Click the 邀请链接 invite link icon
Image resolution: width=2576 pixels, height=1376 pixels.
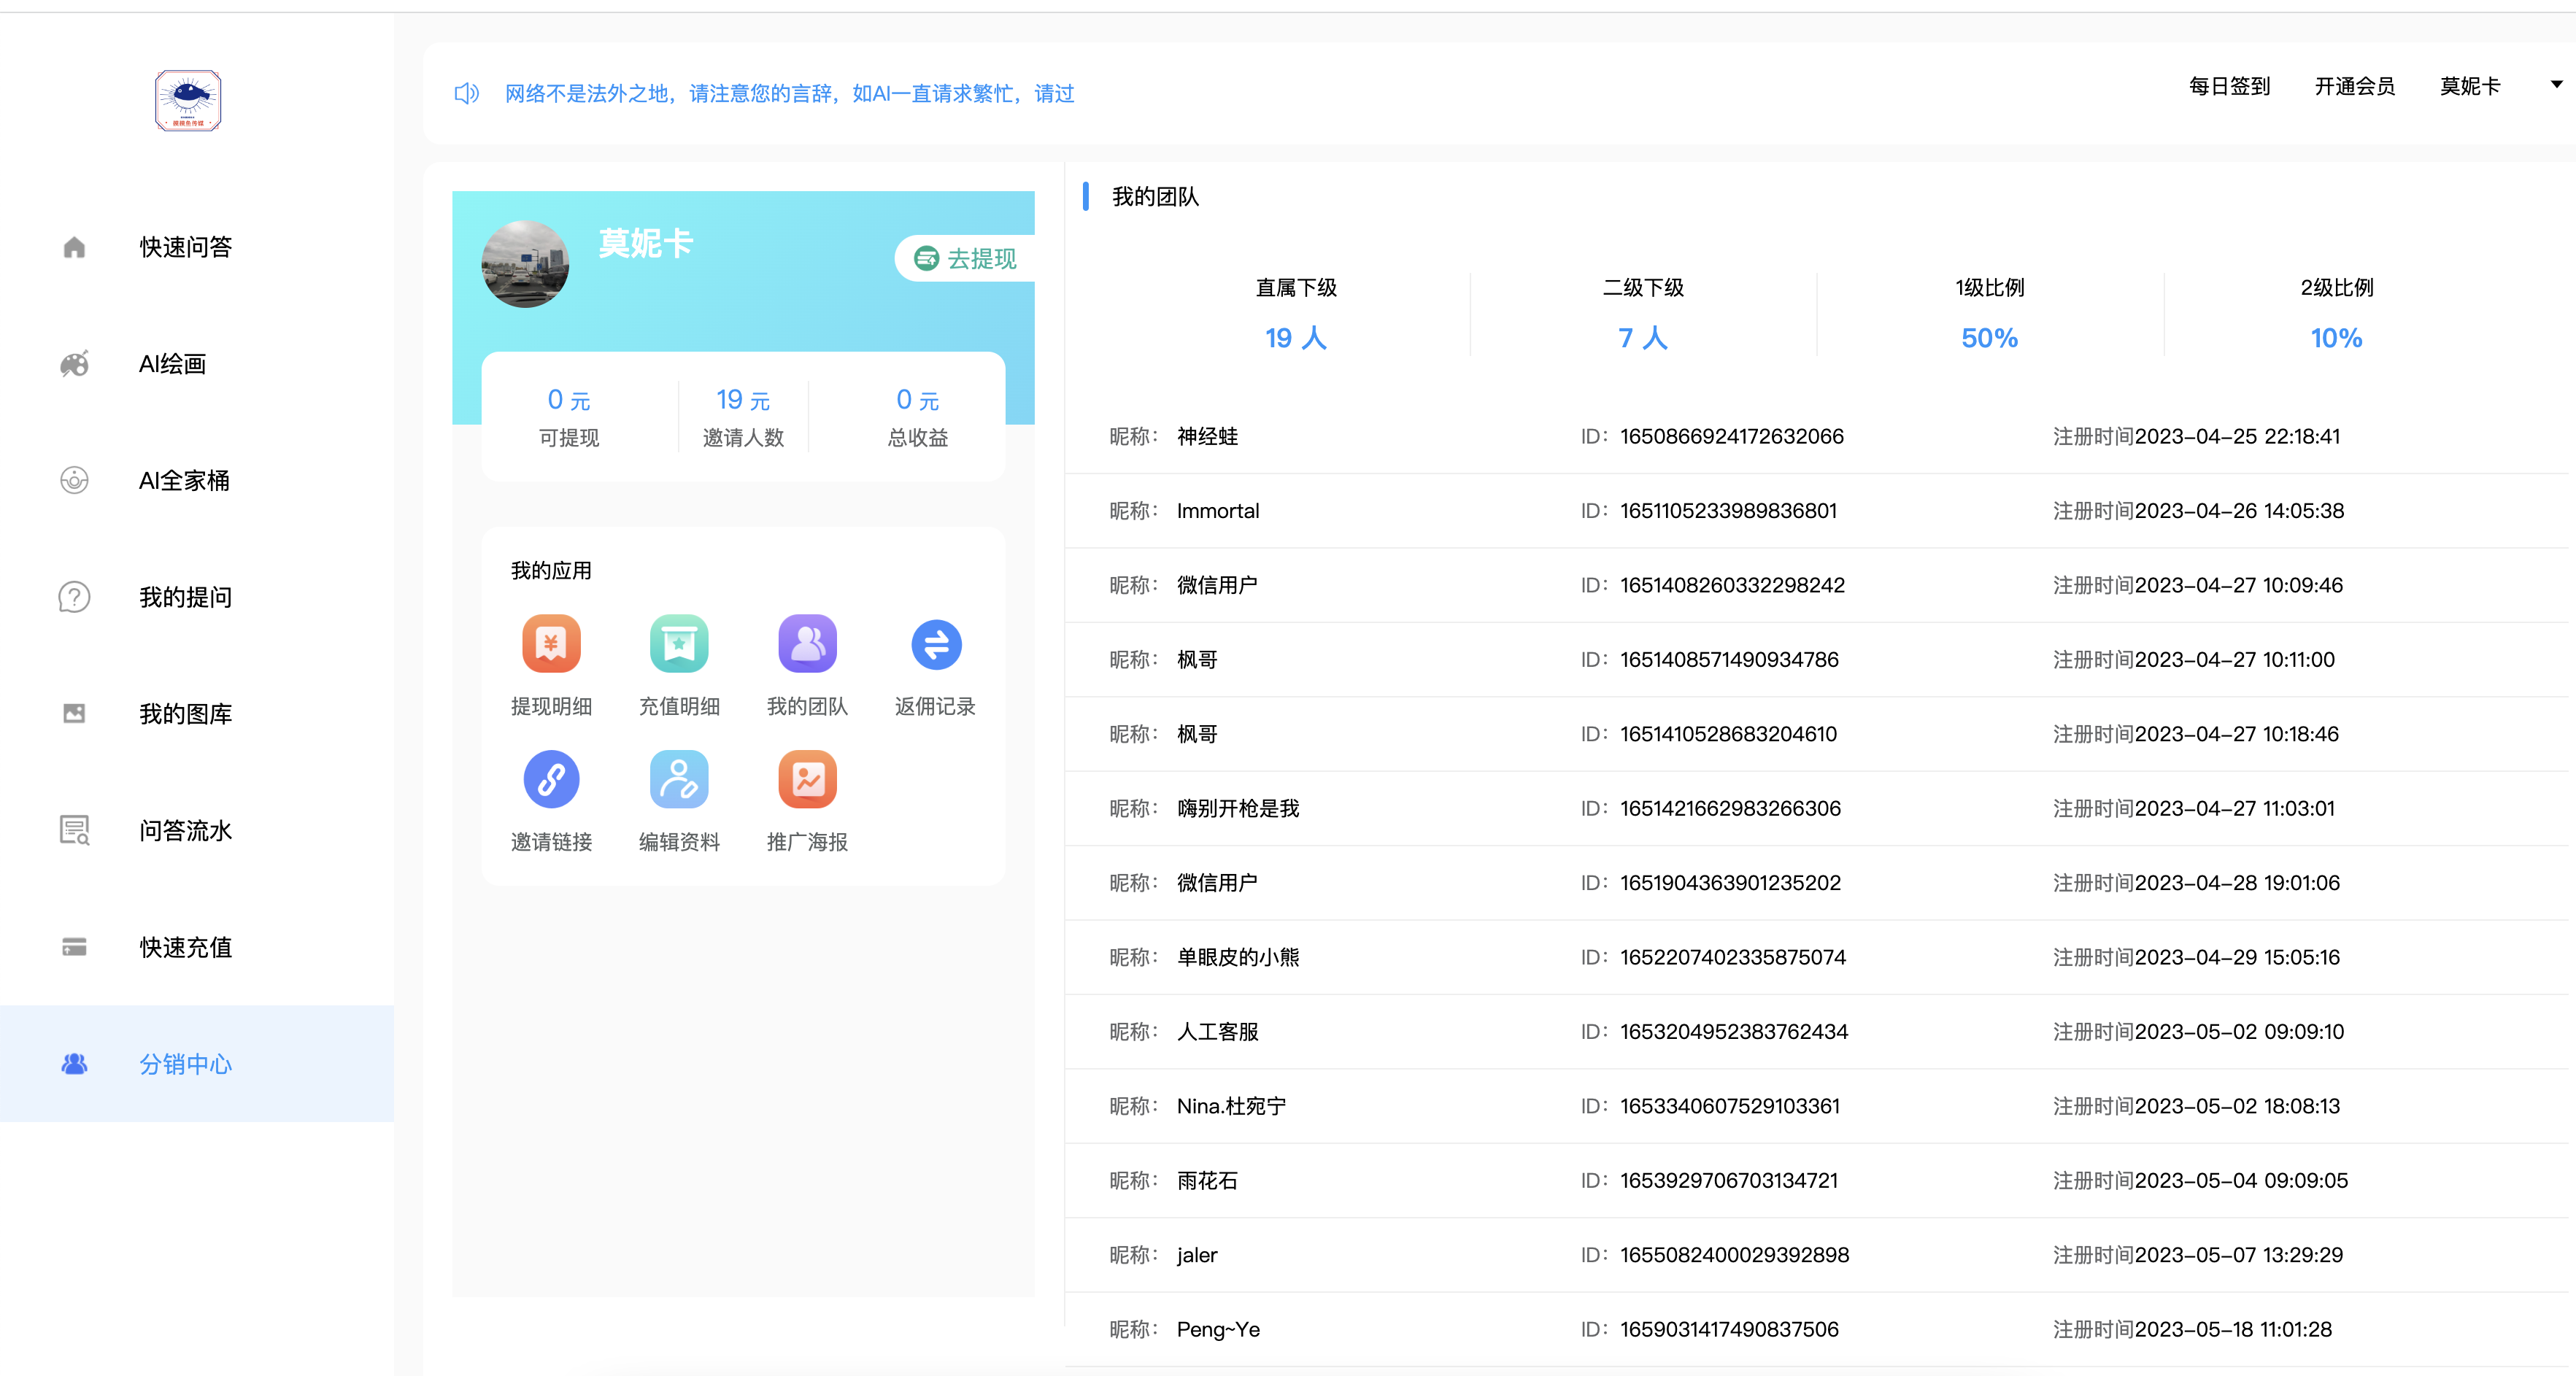coord(551,780)
